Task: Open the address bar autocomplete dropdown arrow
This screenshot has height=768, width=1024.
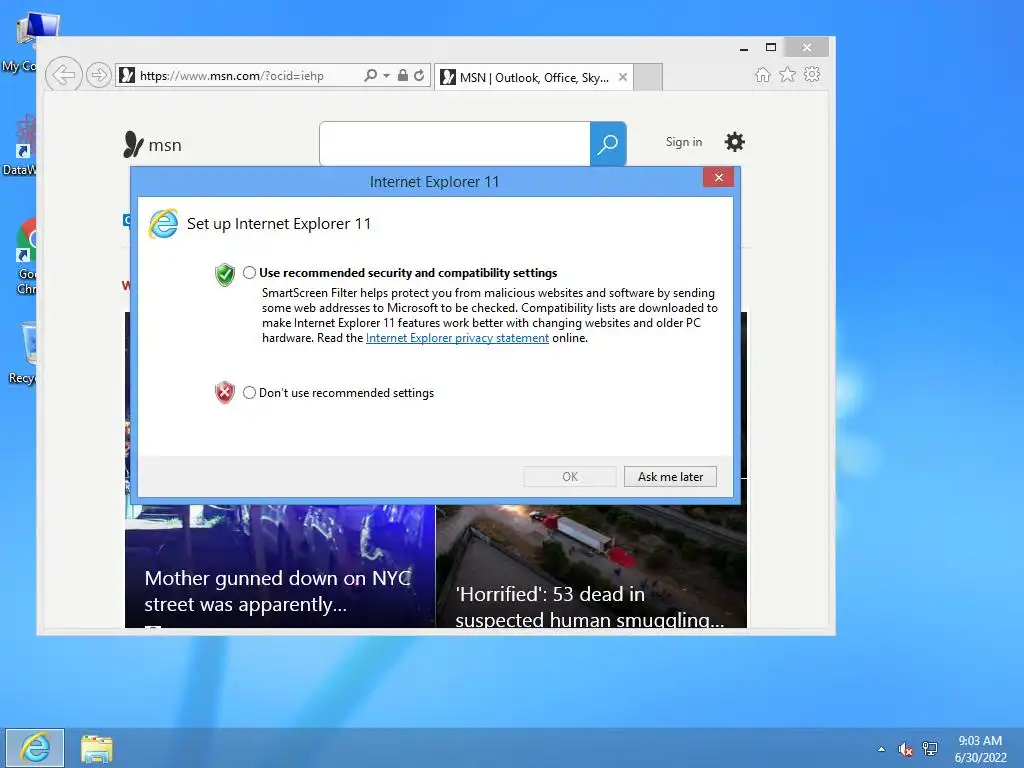Action: click(387, 76)
